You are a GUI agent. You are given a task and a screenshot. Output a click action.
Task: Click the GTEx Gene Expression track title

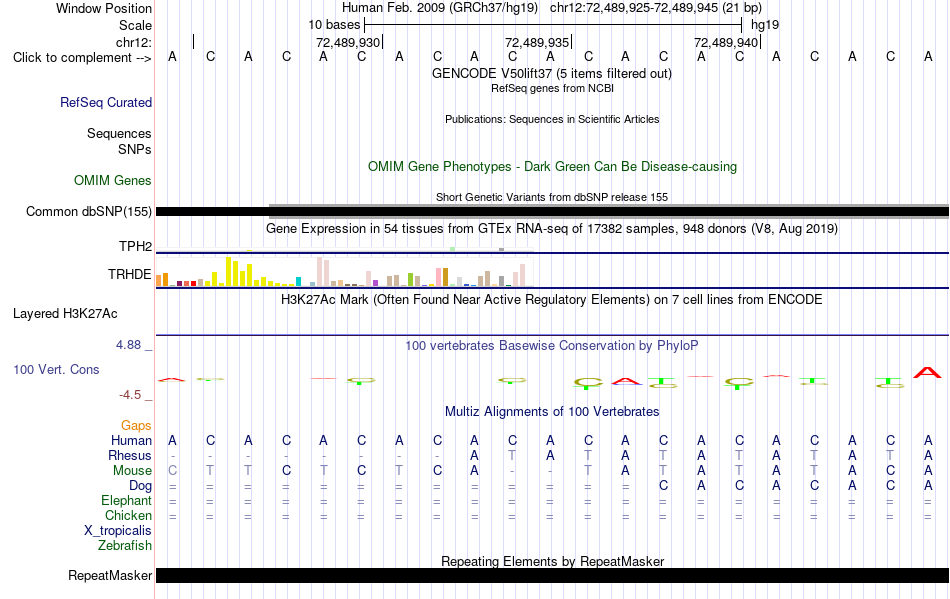pyautogui.click(x=552, y=229)
